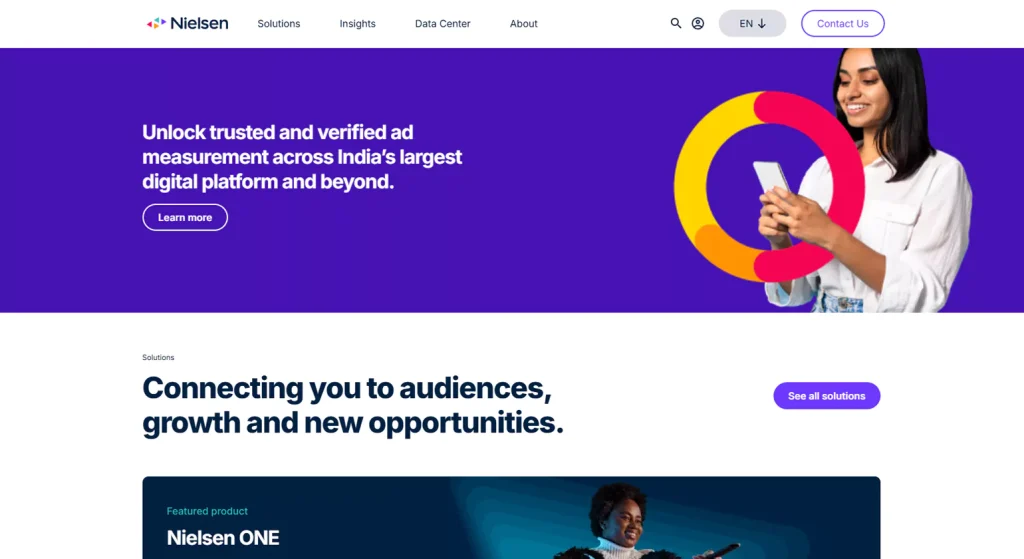
Task: Click the hero headline about ad measurement
Action: [302, 157]
